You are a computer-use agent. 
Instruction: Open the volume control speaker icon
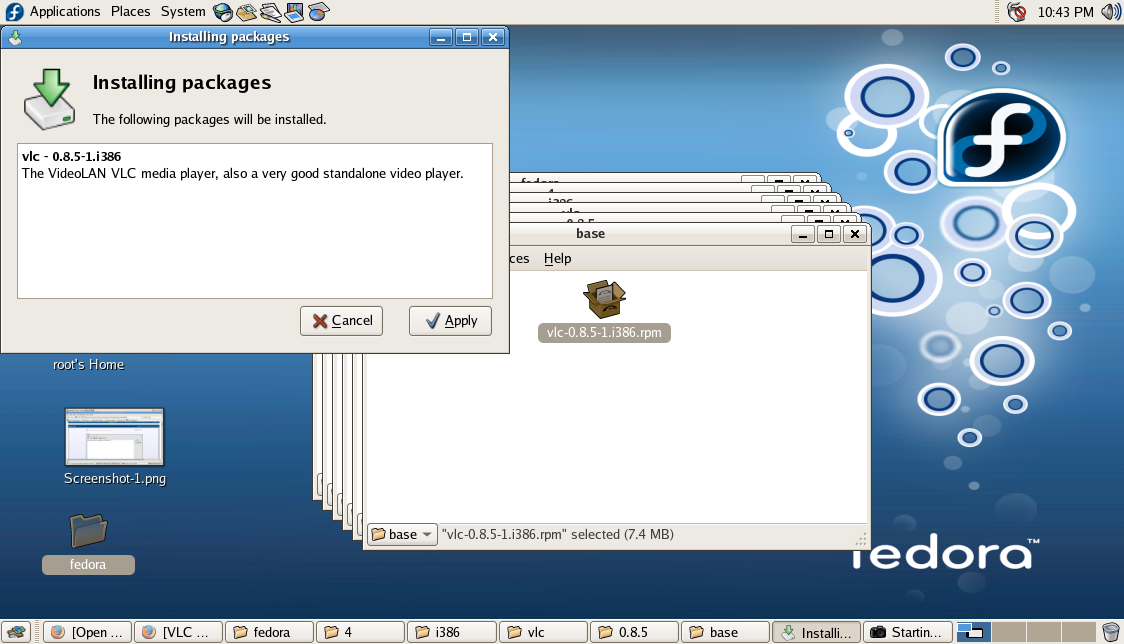coord(1110,11)
